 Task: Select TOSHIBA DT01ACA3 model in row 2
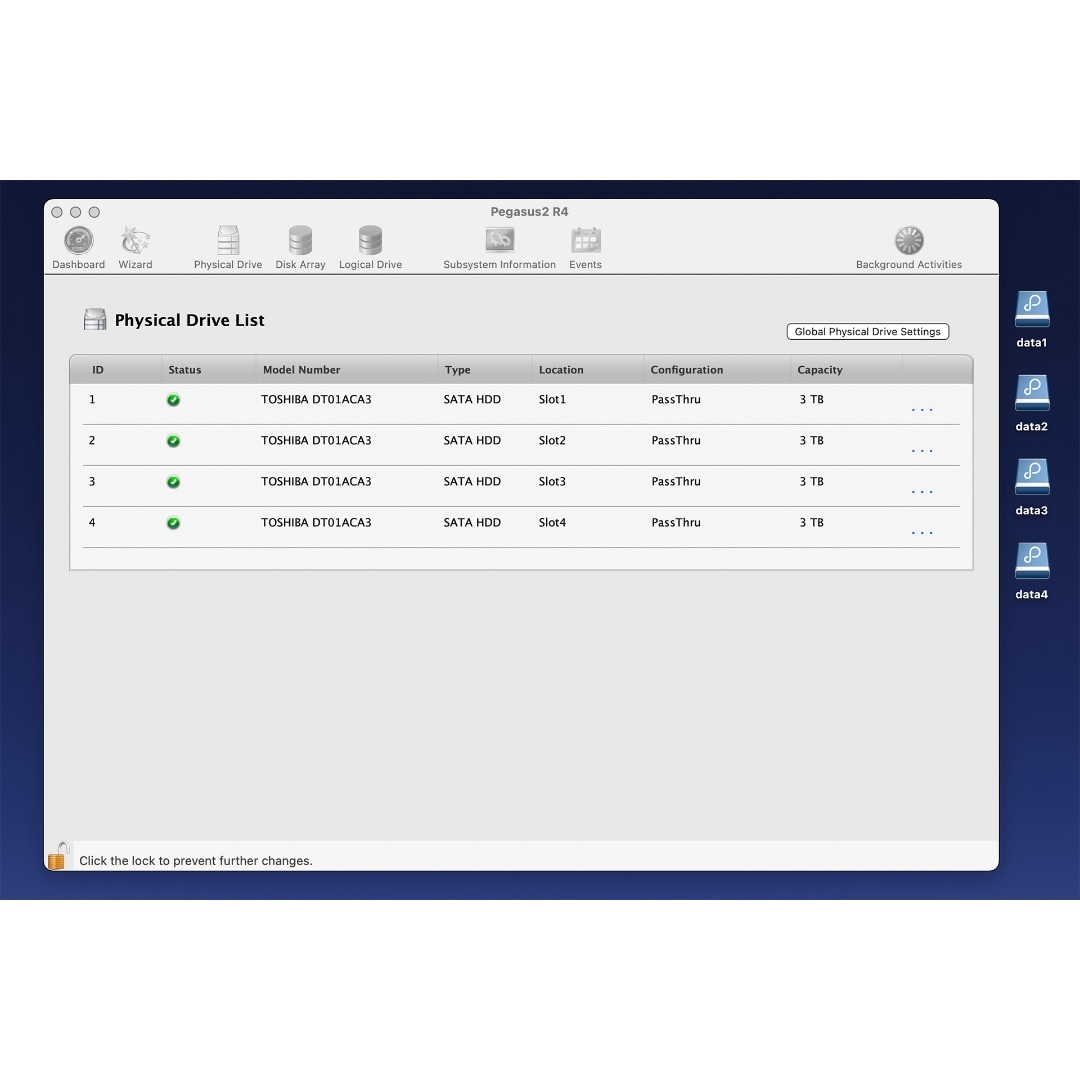[316, 441]
